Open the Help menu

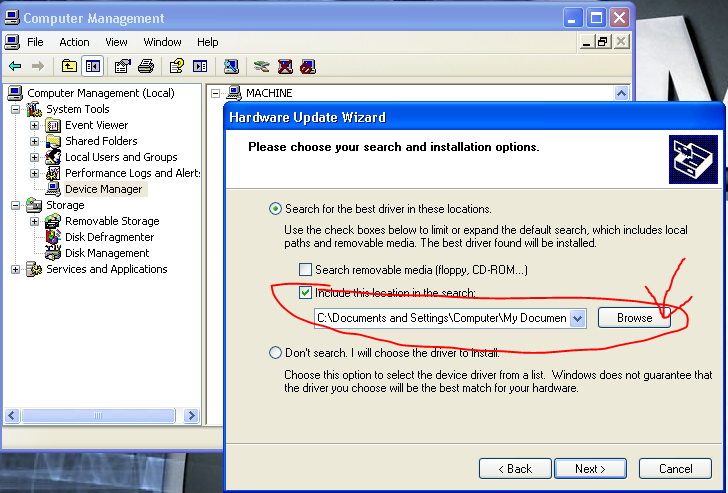(x=208, y=42)
